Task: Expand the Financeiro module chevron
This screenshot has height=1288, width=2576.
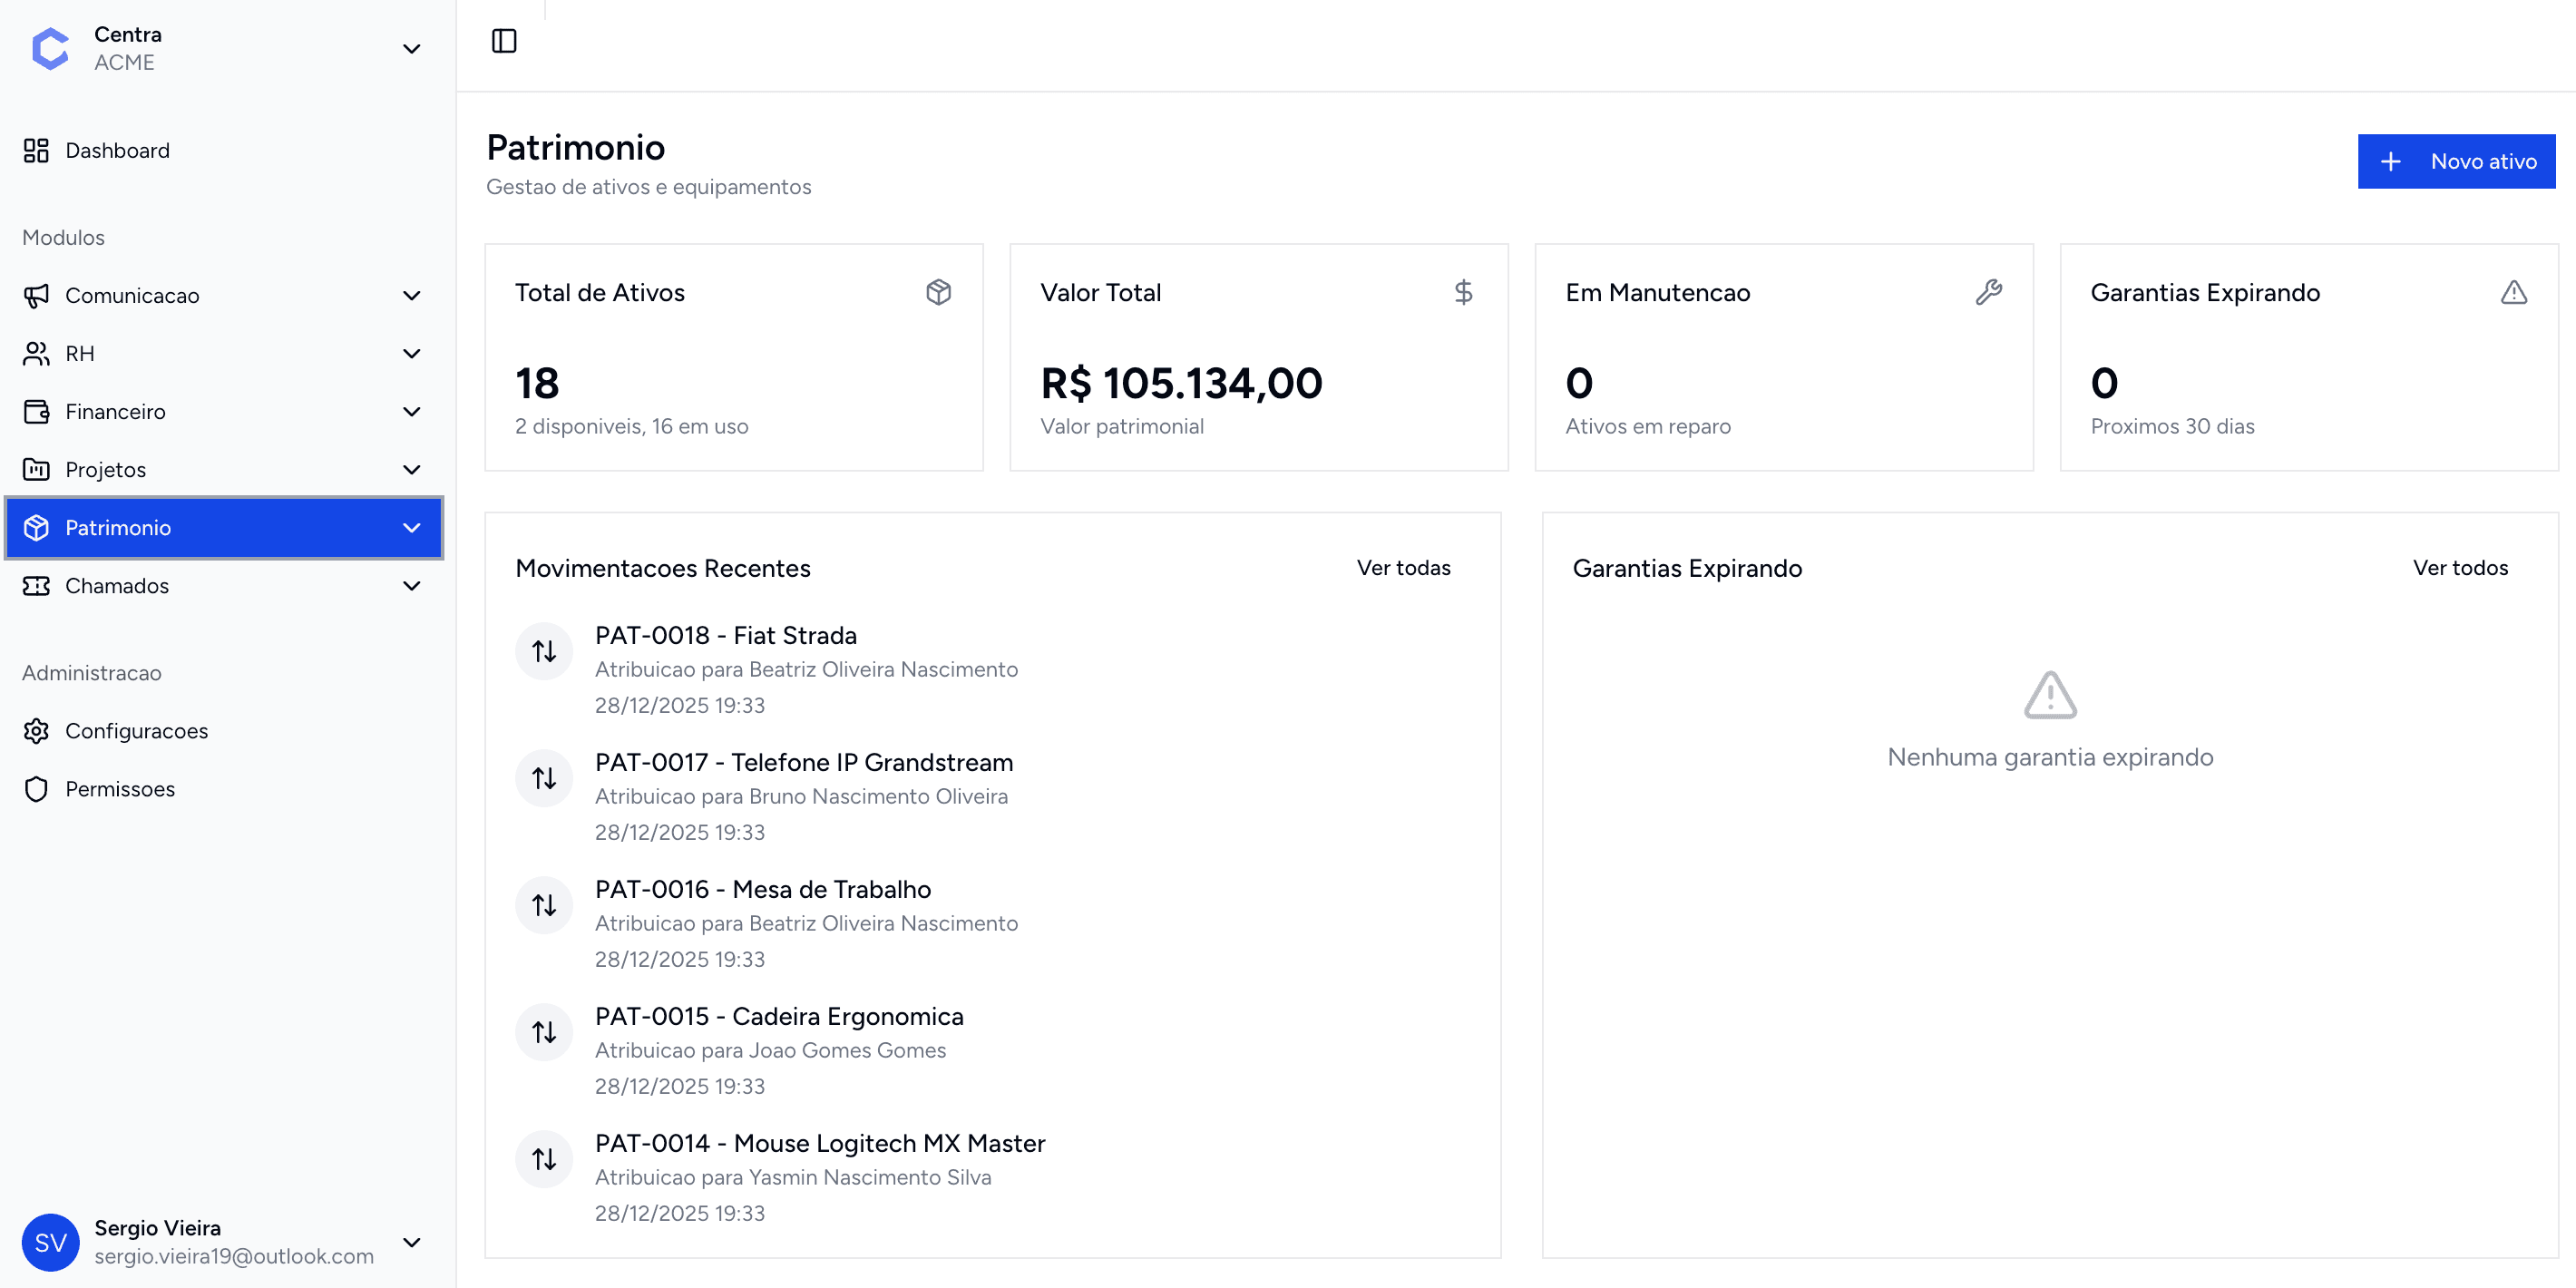Action: (x=411, y=411)
